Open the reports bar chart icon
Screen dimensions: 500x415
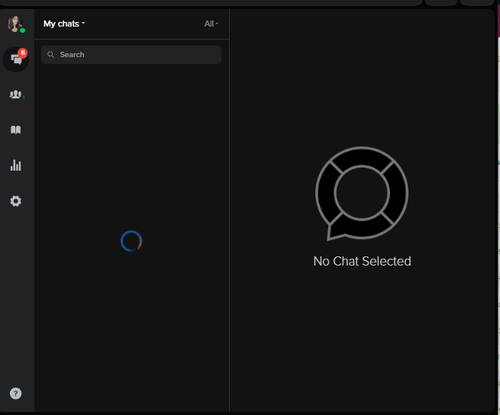[x=16, y=165]
